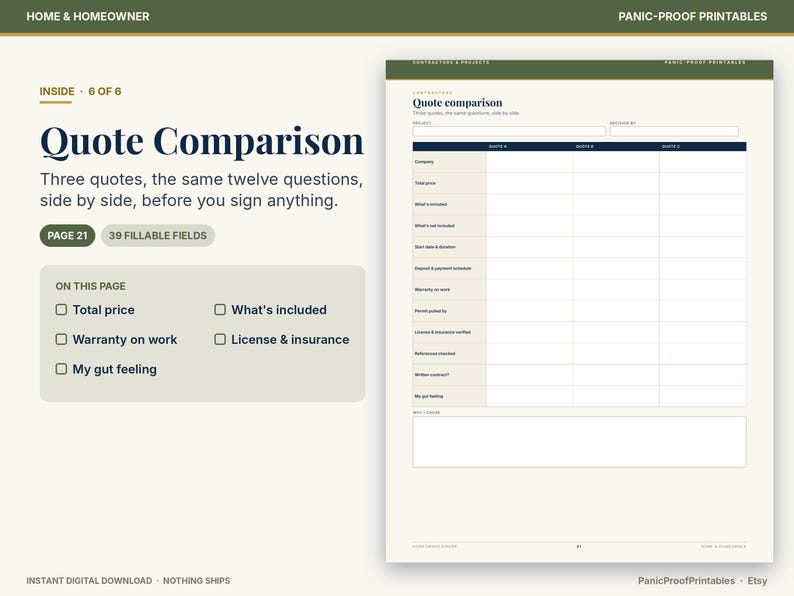
Task: Click the What's included row label in table
Action: (431, 205)
